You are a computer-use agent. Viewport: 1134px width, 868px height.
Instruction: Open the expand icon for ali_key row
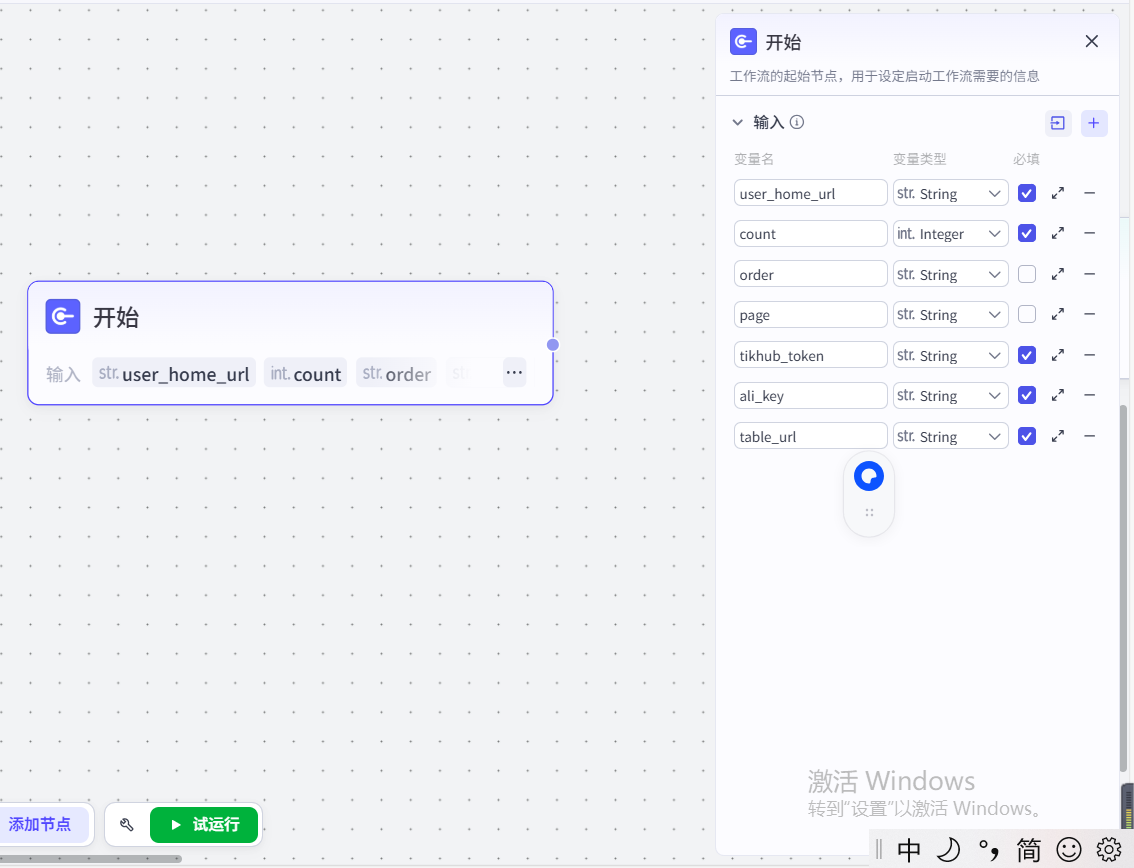[1058, 395]
